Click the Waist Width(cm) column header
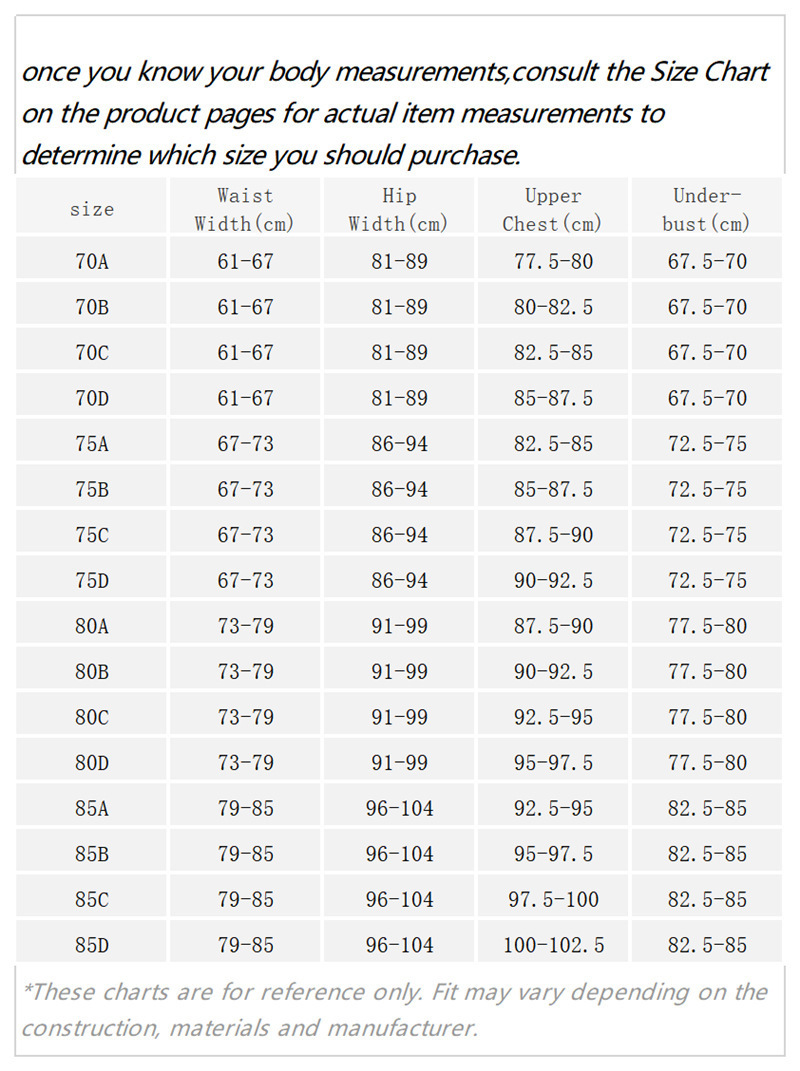This screenshot has width=800, height=1071. pos(245,210)
